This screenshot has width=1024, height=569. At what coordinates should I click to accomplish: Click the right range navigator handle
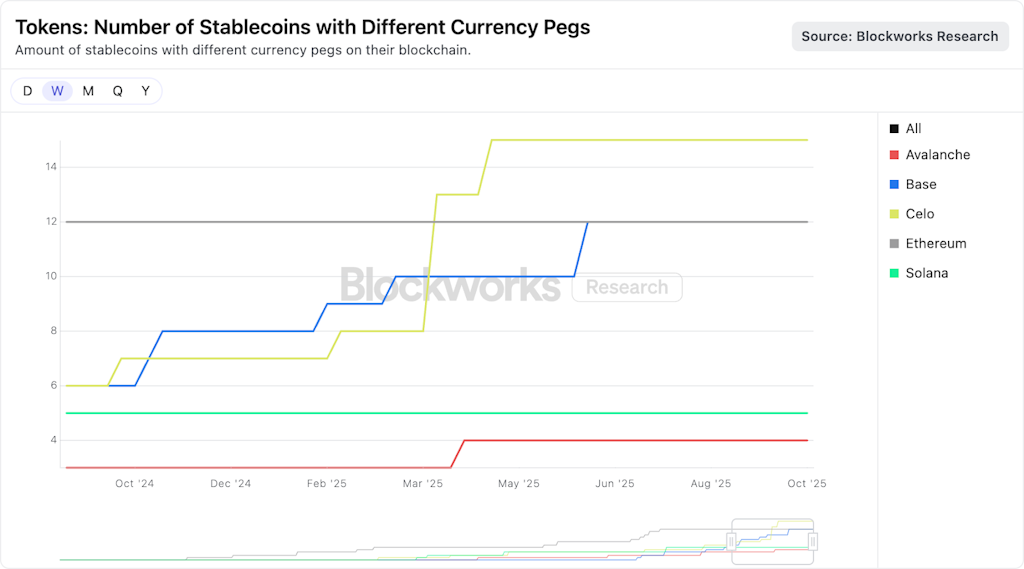click(813, 541)
